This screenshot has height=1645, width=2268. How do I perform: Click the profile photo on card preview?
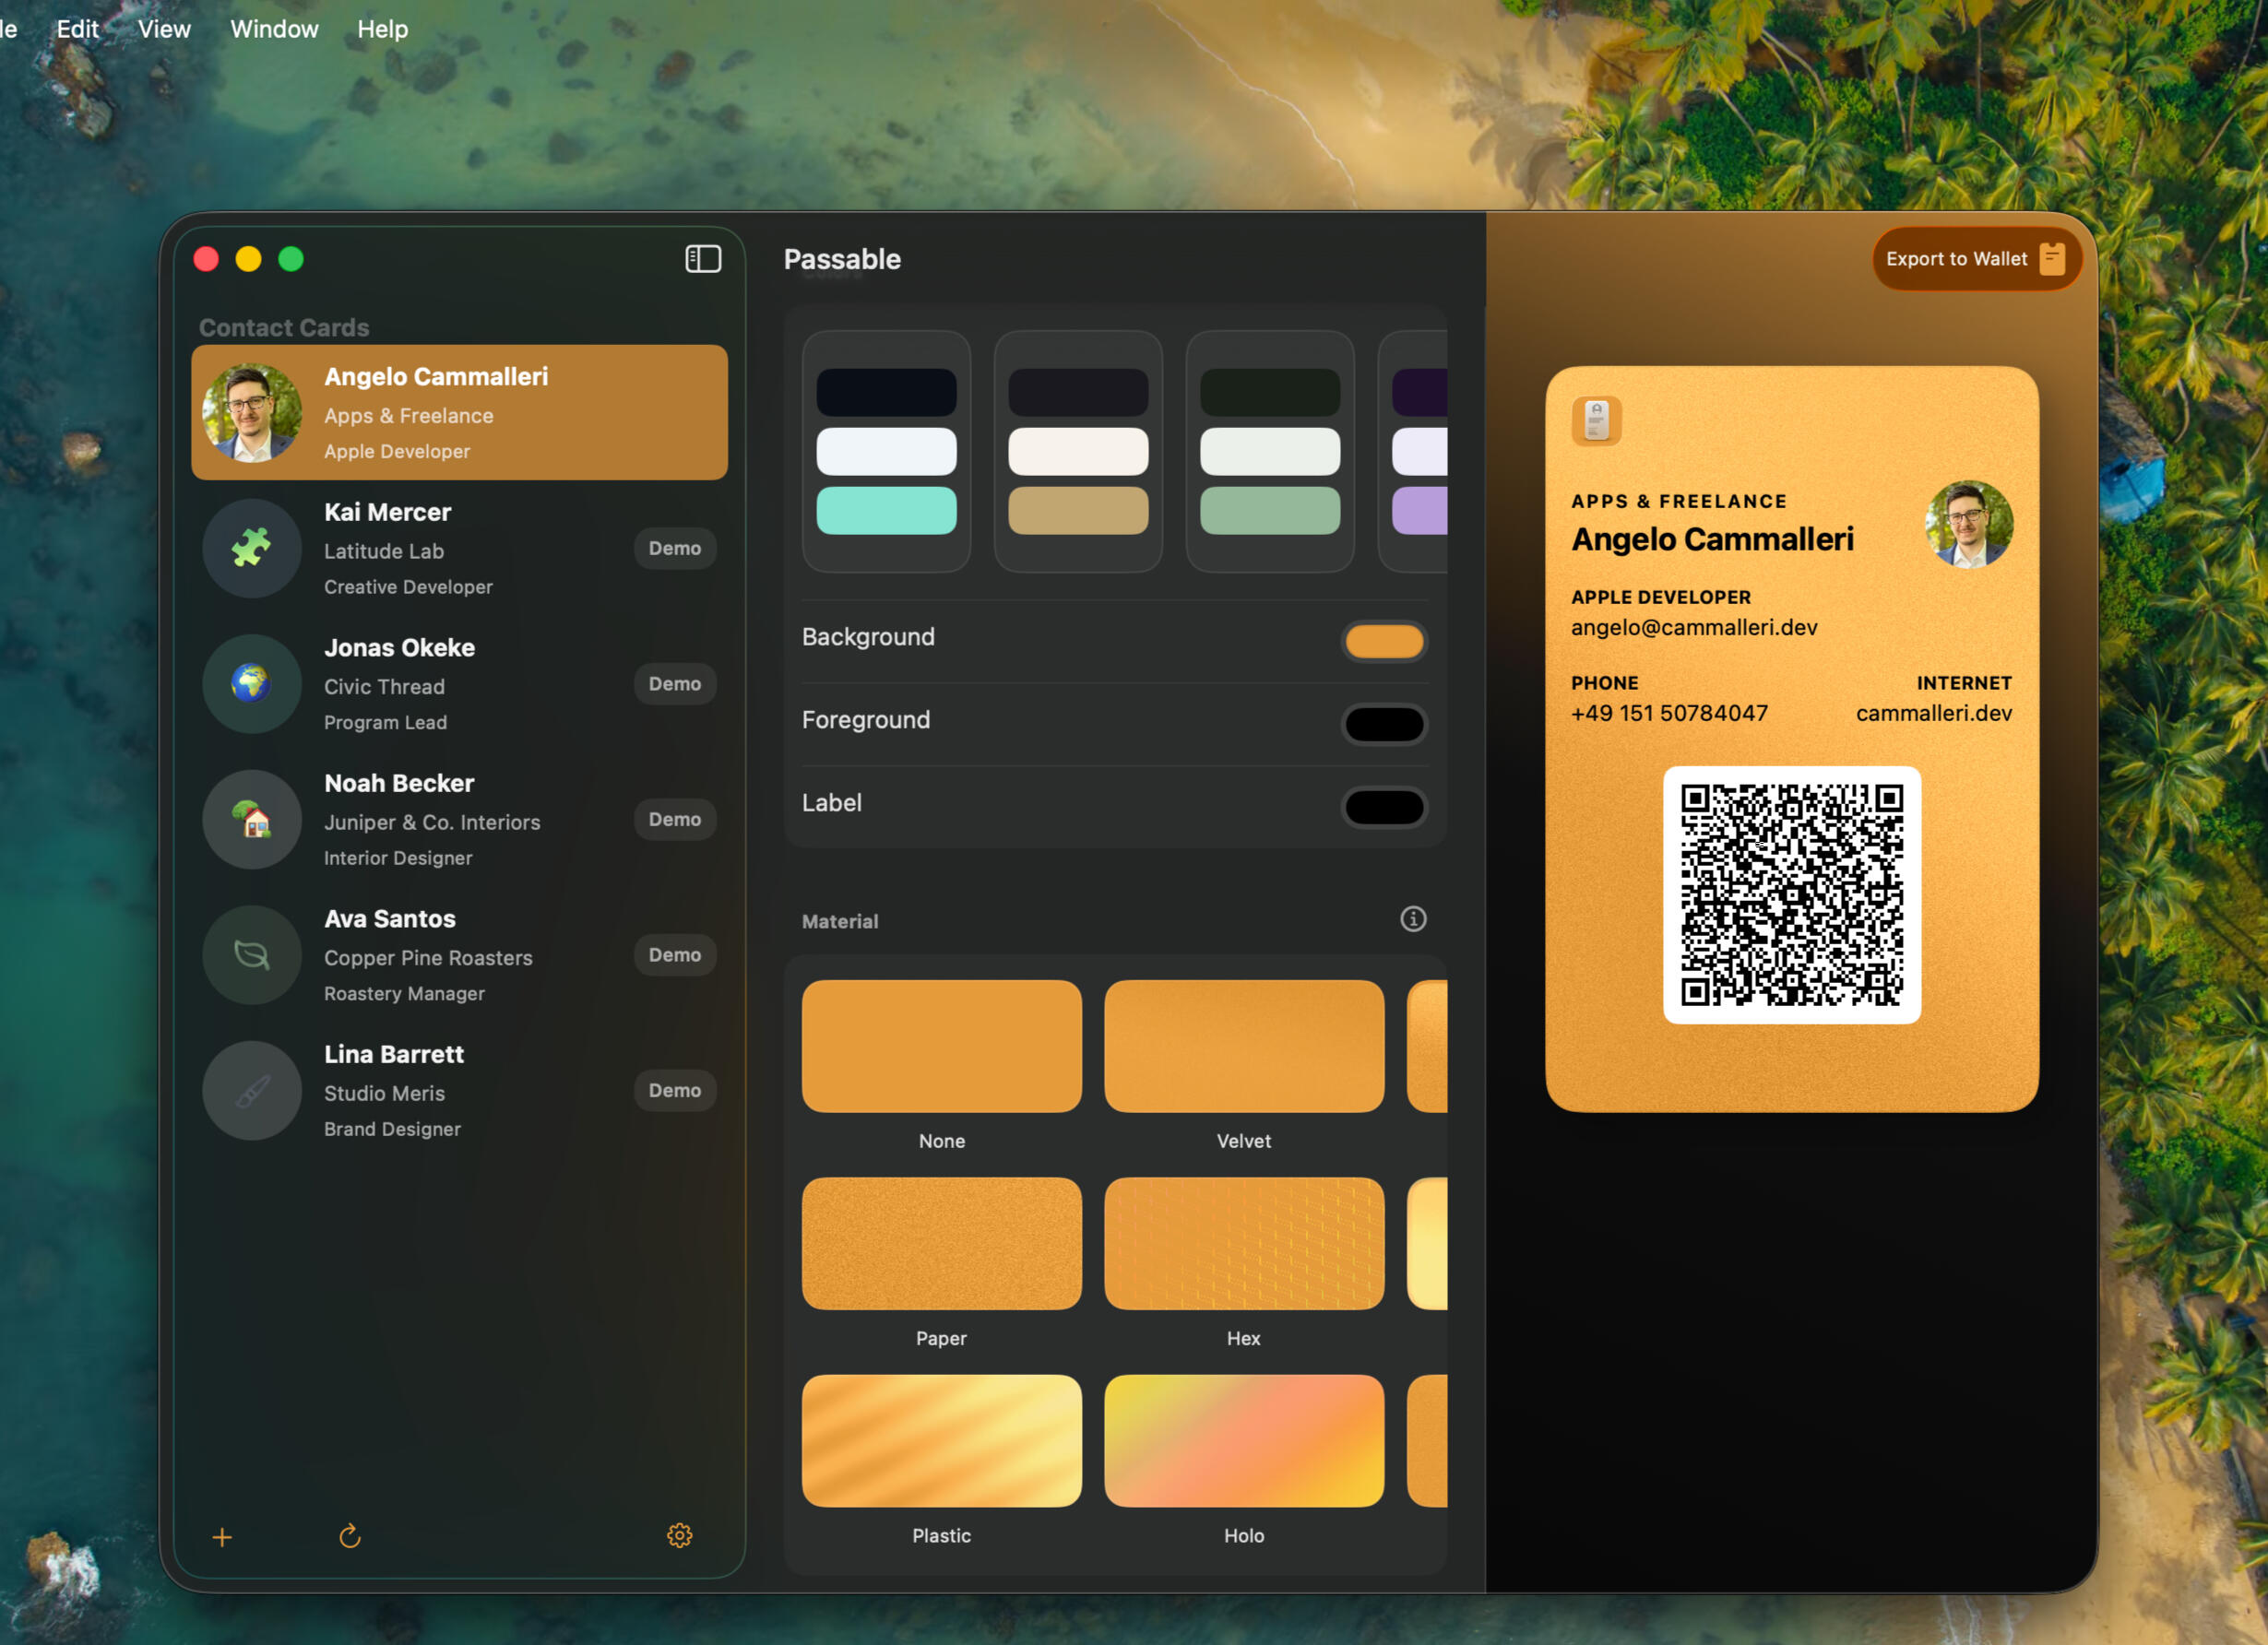pos(1969,524)
